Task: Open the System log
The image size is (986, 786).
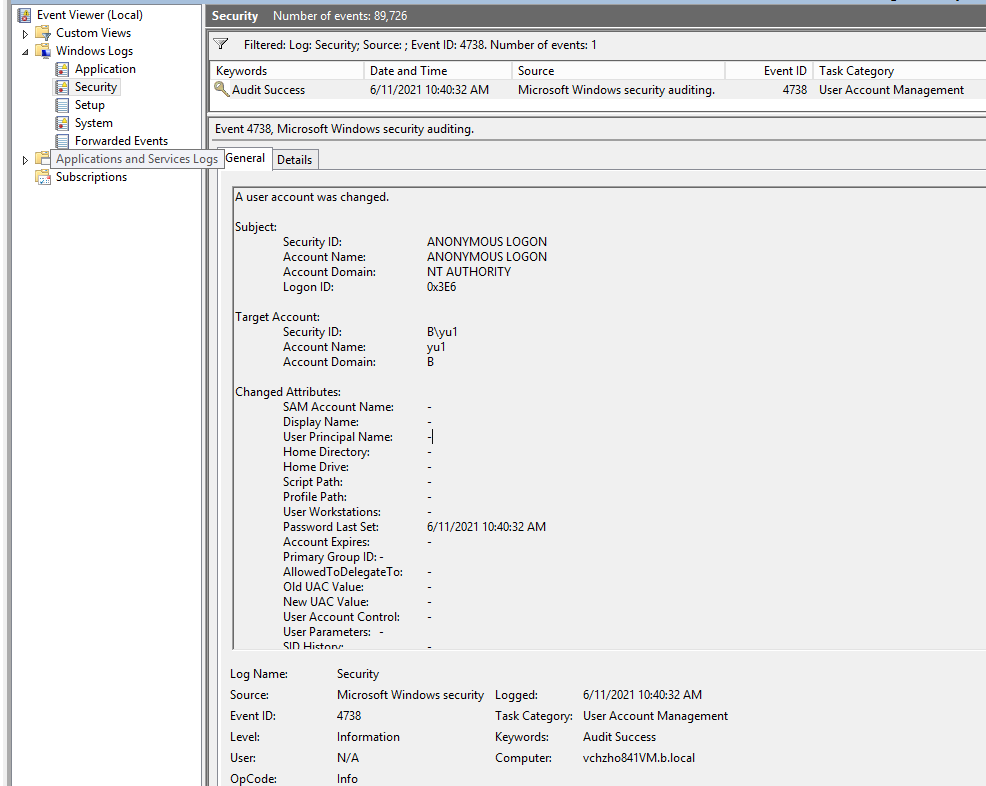Action: tap(94, 123)
